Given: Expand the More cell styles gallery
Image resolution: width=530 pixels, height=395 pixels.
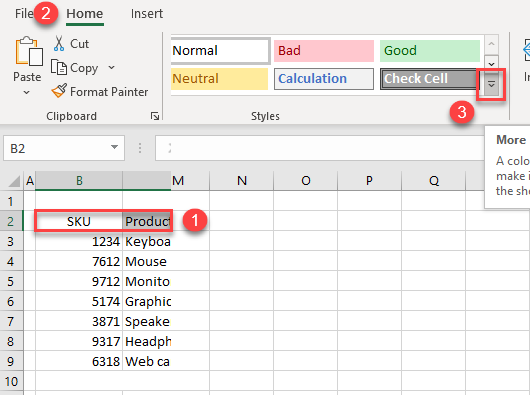Looking at the screenshot, I should pos(491,84).
